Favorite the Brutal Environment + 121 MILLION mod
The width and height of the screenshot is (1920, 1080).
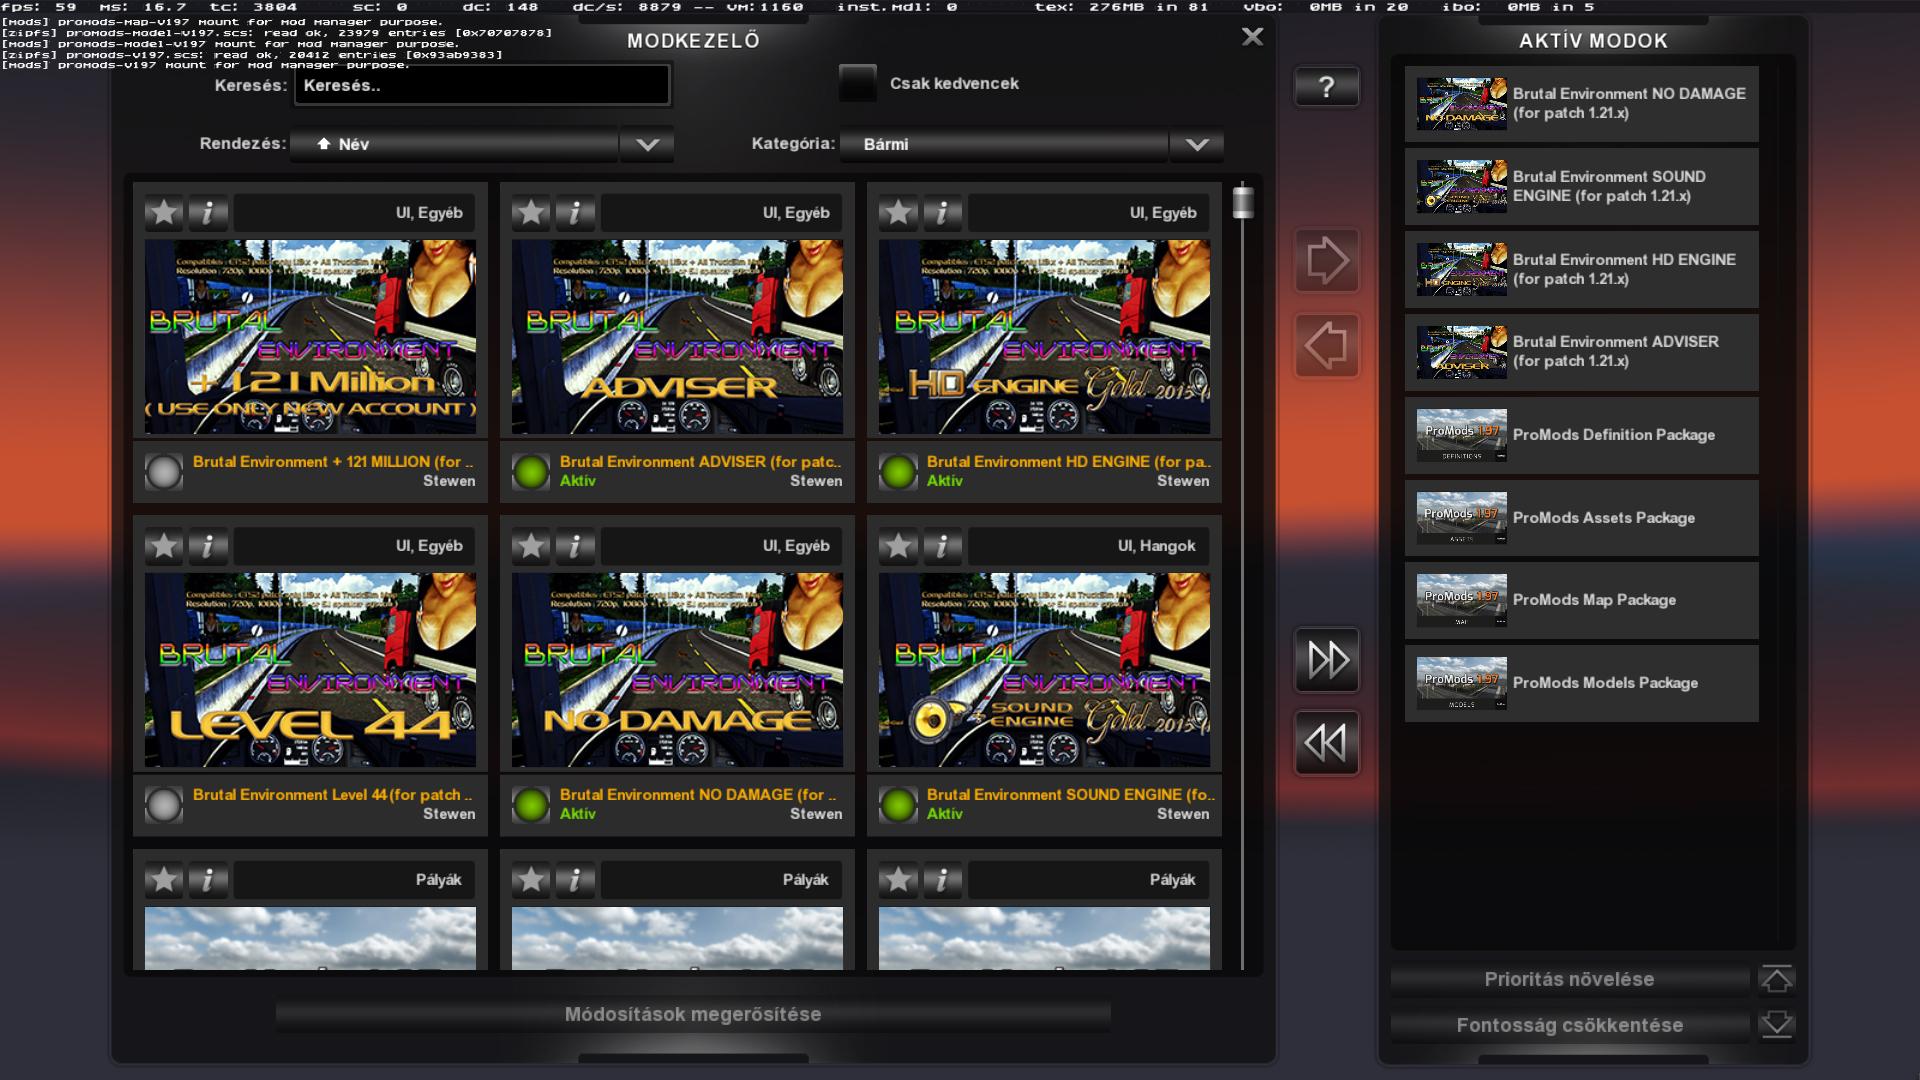(164, 212)
